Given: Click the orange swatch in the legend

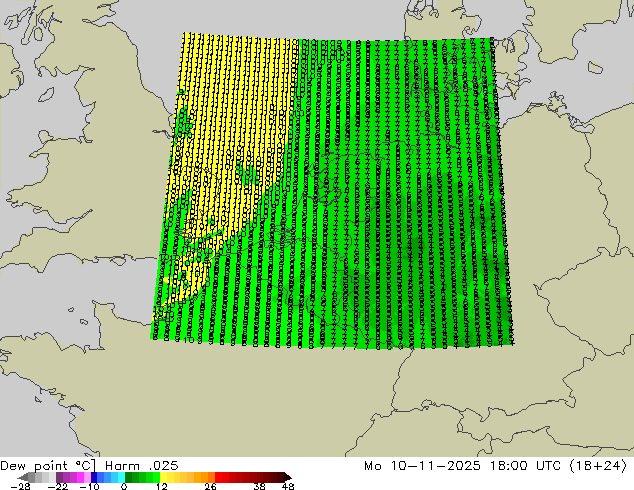Looking at the screenshot, I should tap(200, 478).
